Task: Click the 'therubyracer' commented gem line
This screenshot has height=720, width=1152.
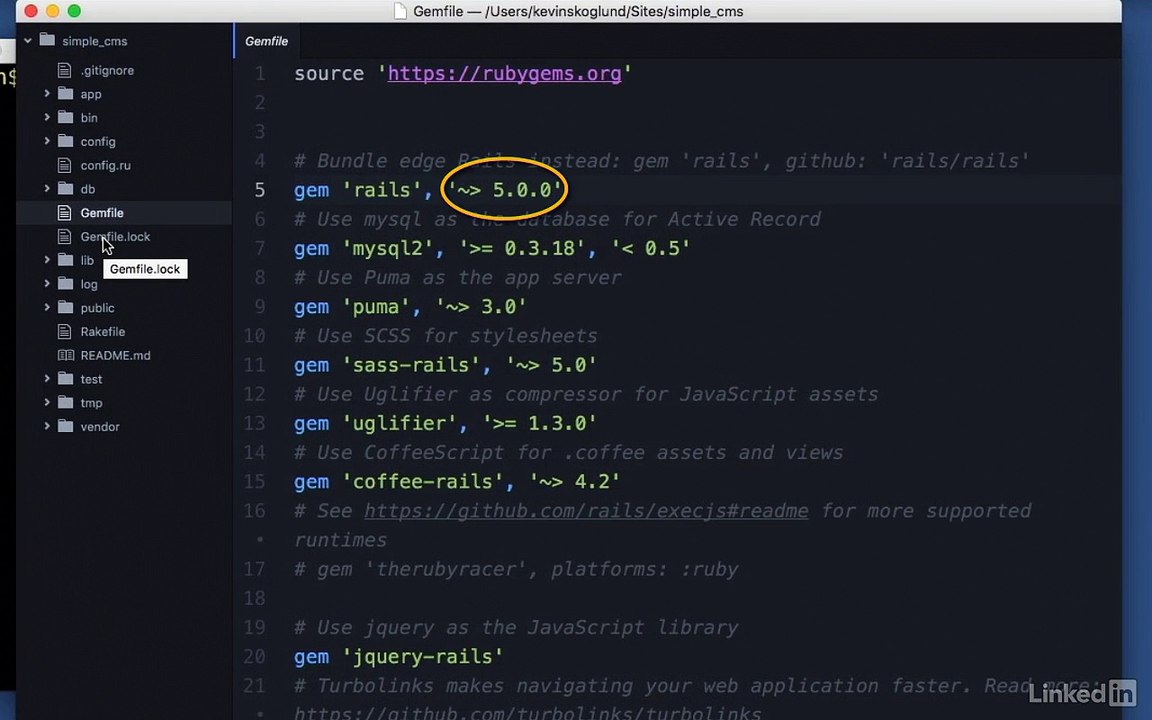Action: tap(516, 569)
